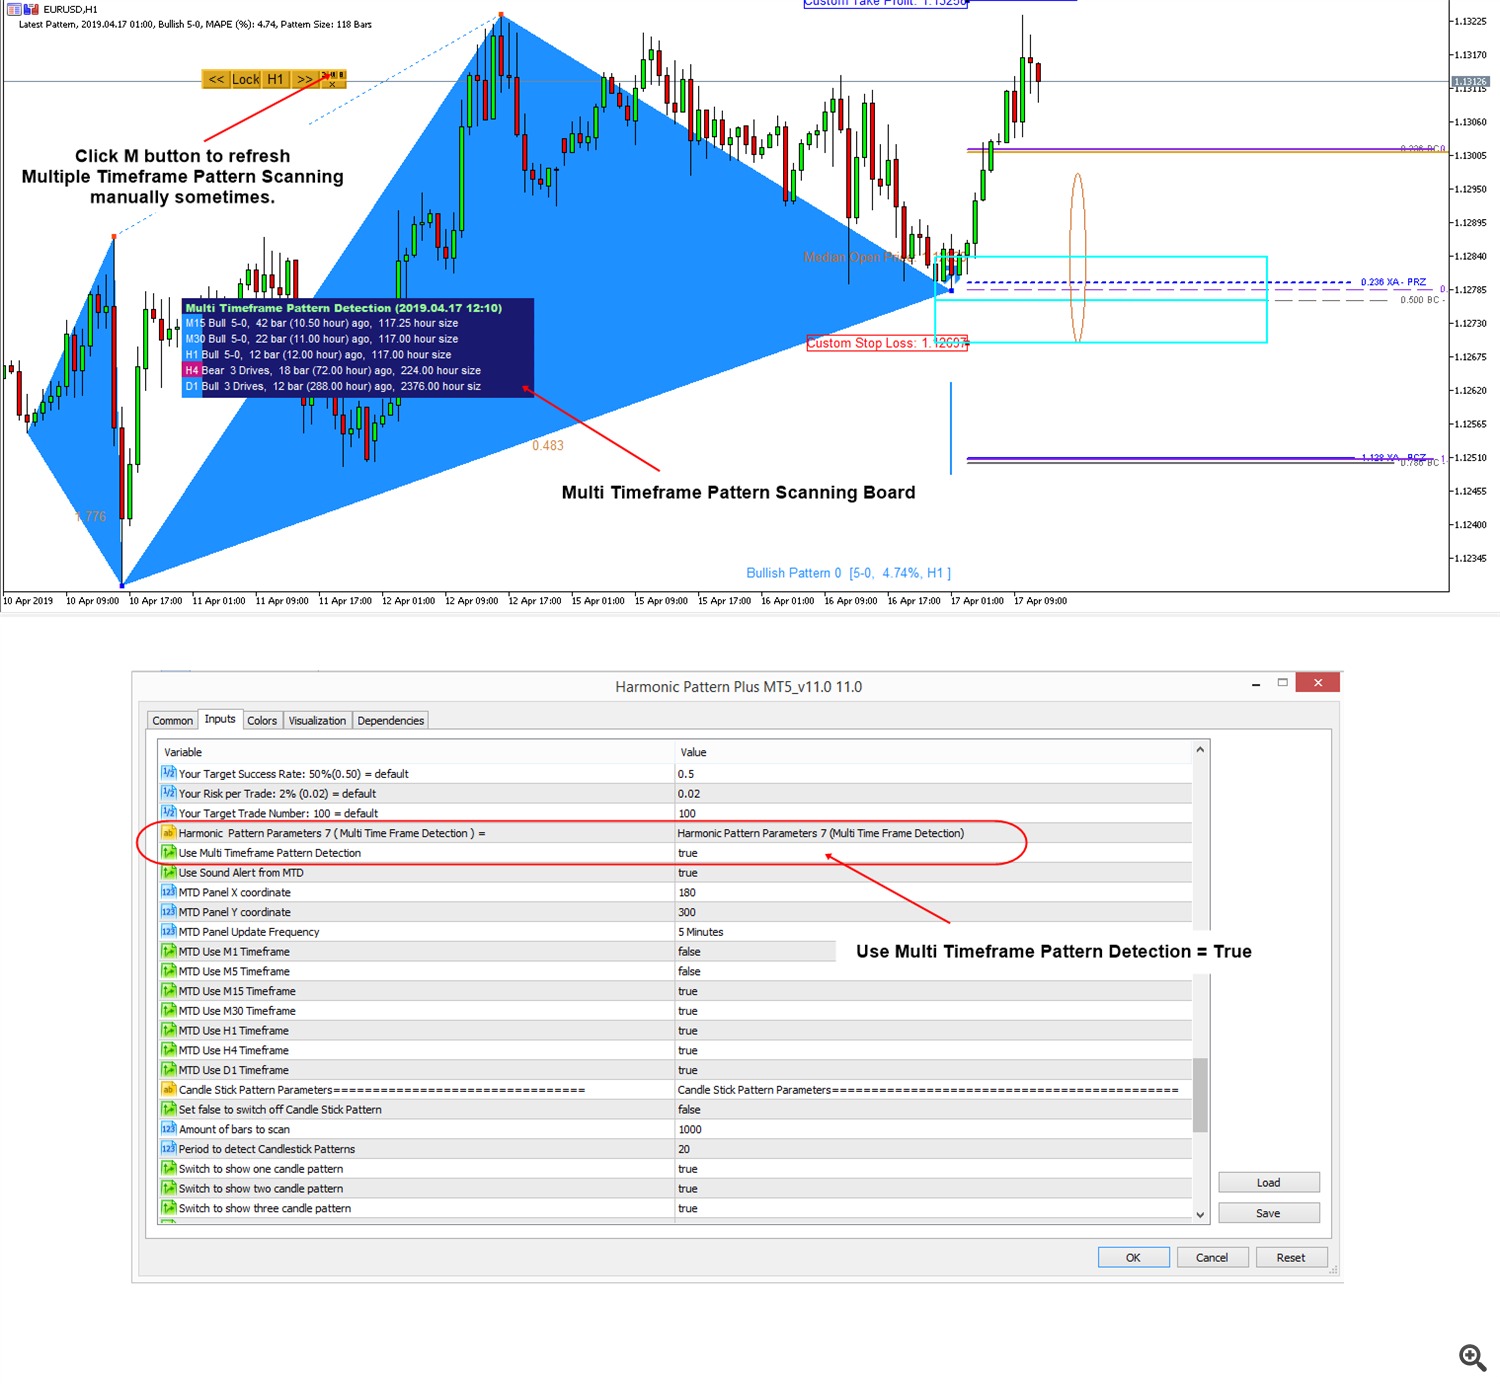Screen dimensions: 1500x1384
Task: Click the inputs list vertical scrollbar thumb
Action: click(1200, 1095)
